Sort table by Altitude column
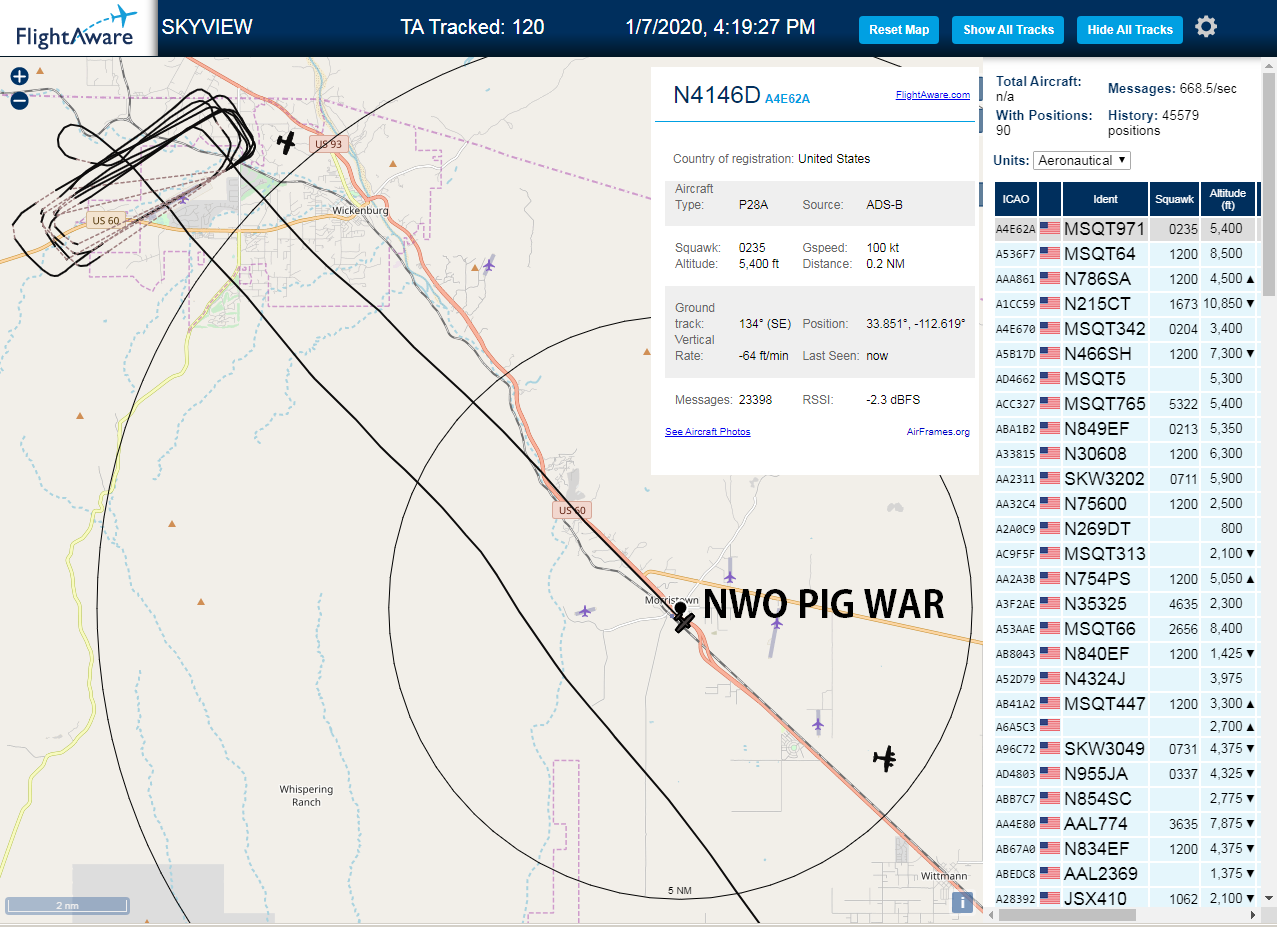Screen dimensions: 1277x927 point(1227,199)
